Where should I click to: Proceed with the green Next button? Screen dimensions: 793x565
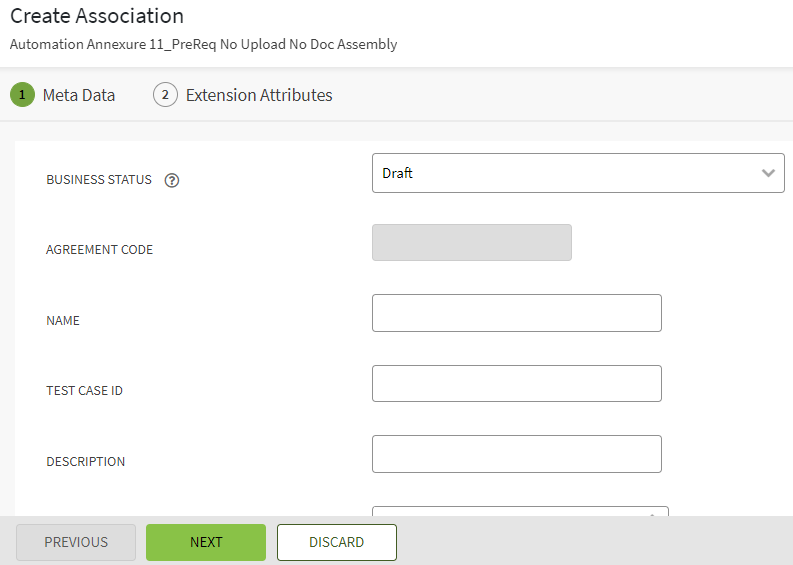206,542
